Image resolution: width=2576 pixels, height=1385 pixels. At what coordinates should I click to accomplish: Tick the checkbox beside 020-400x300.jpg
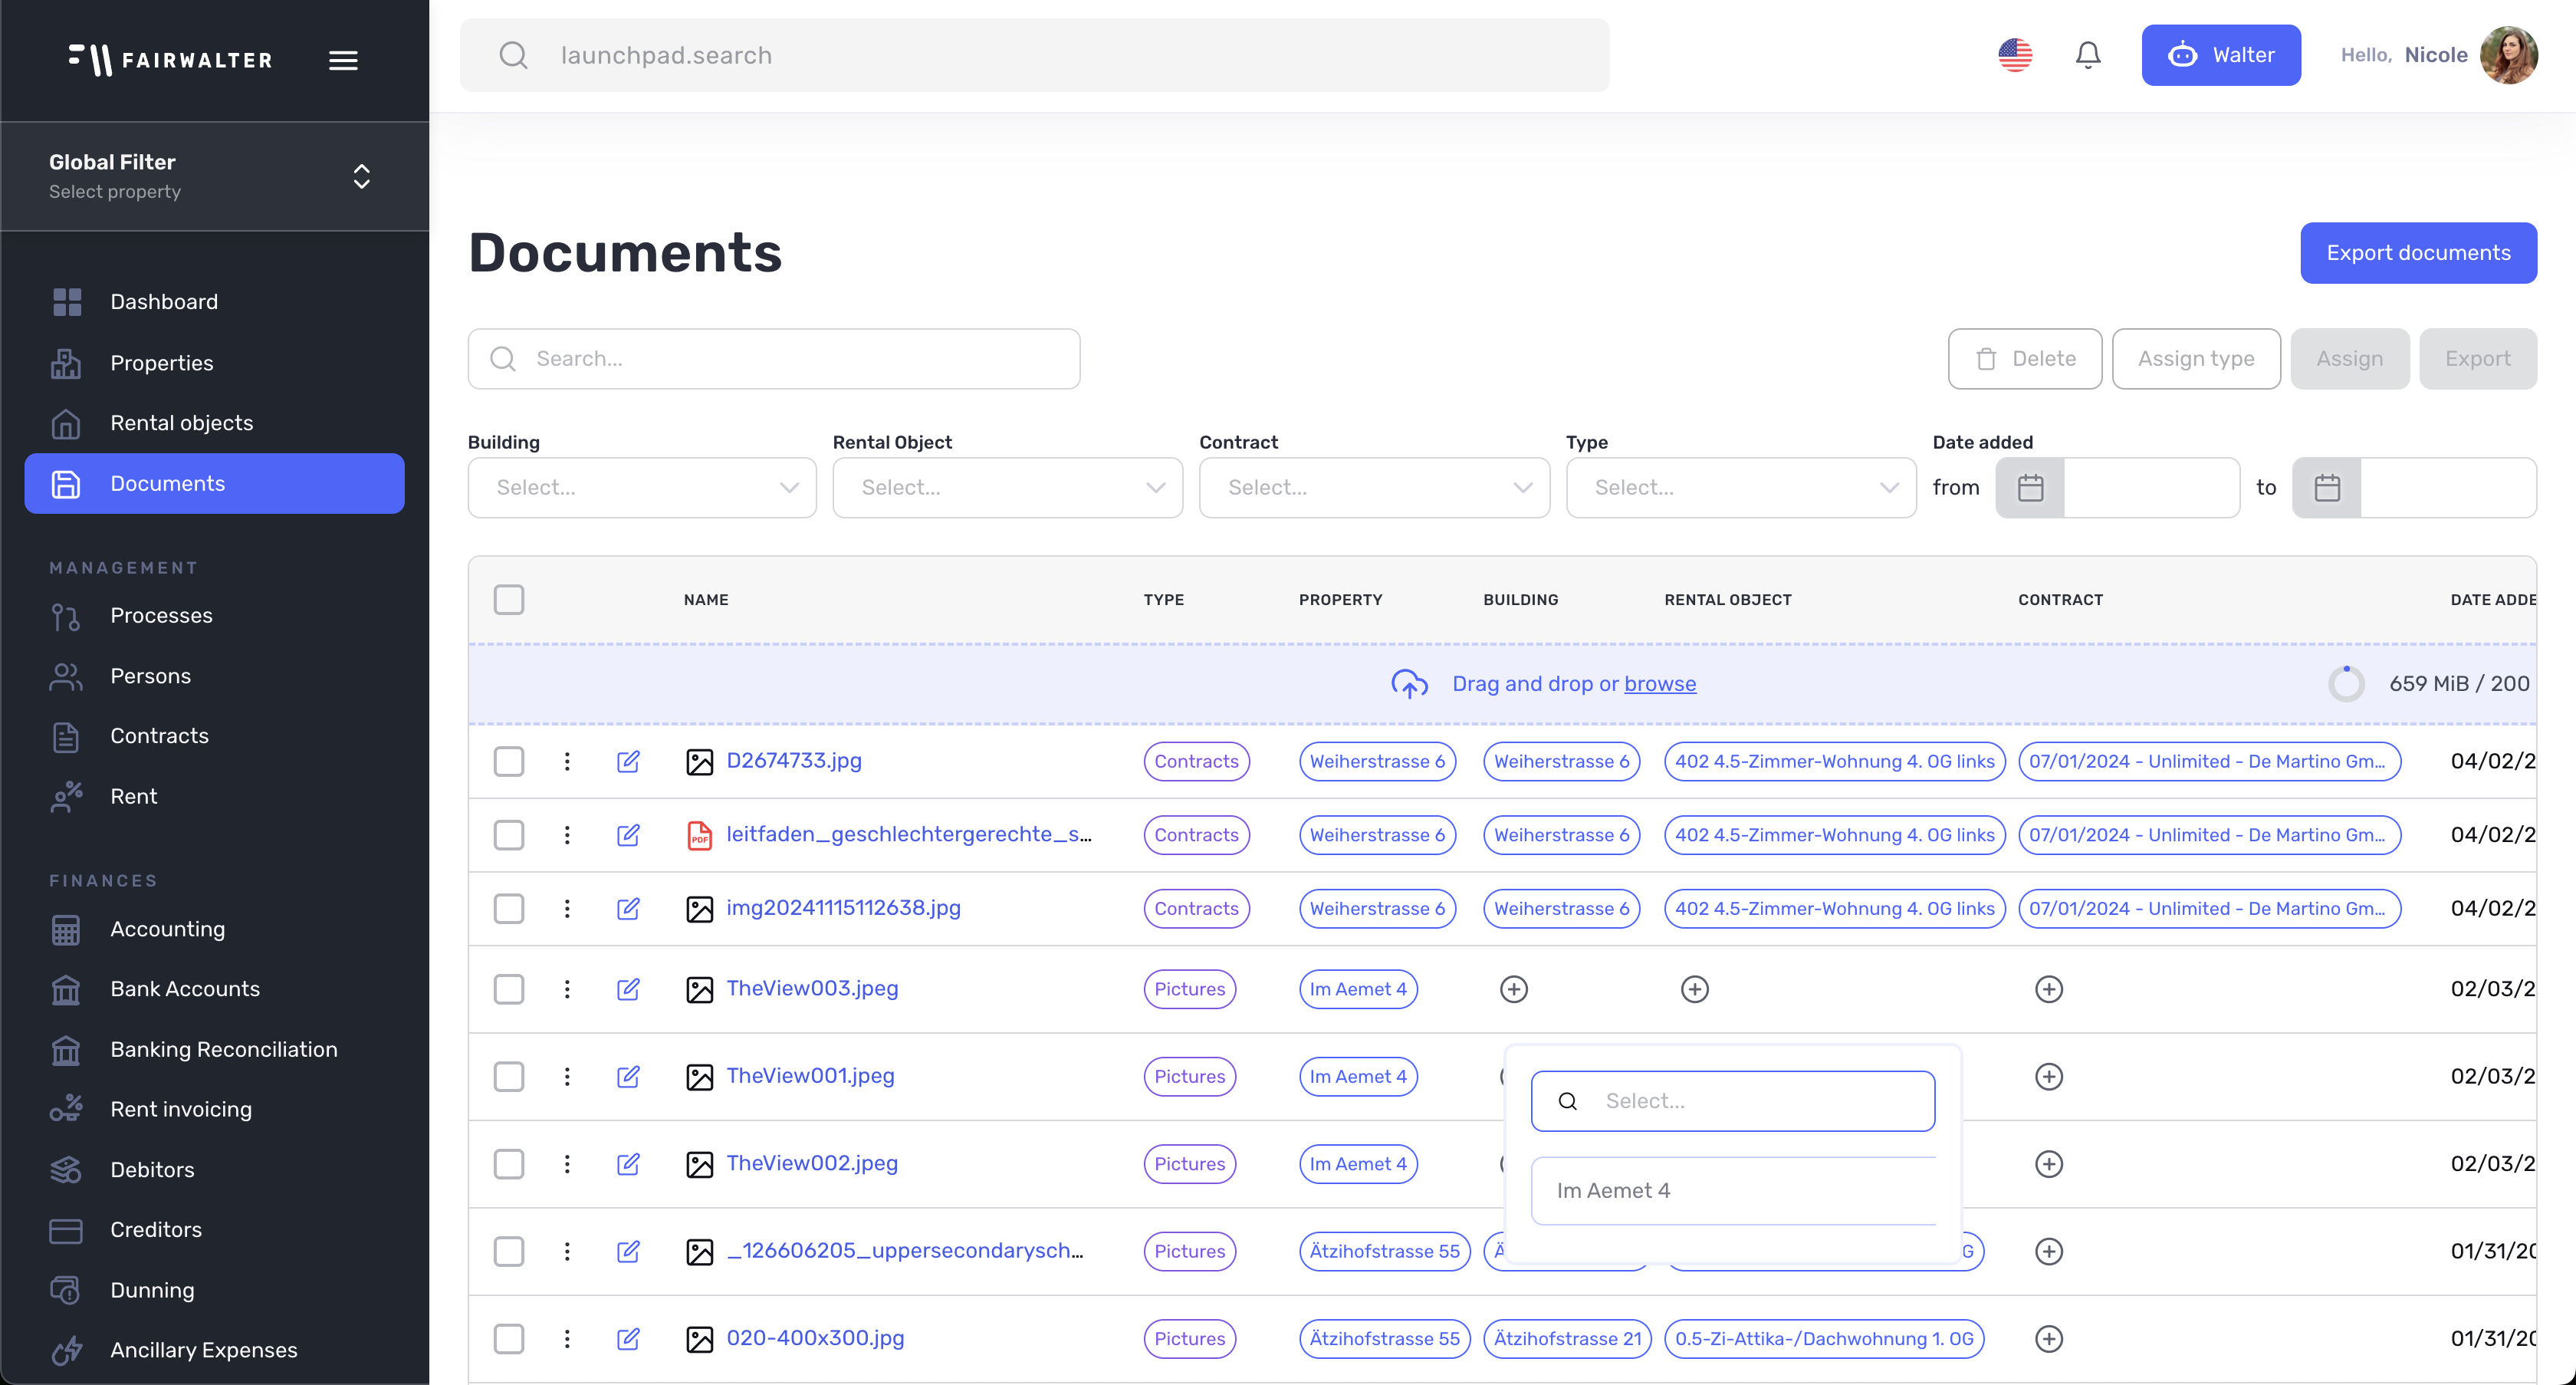[509, 1339]
